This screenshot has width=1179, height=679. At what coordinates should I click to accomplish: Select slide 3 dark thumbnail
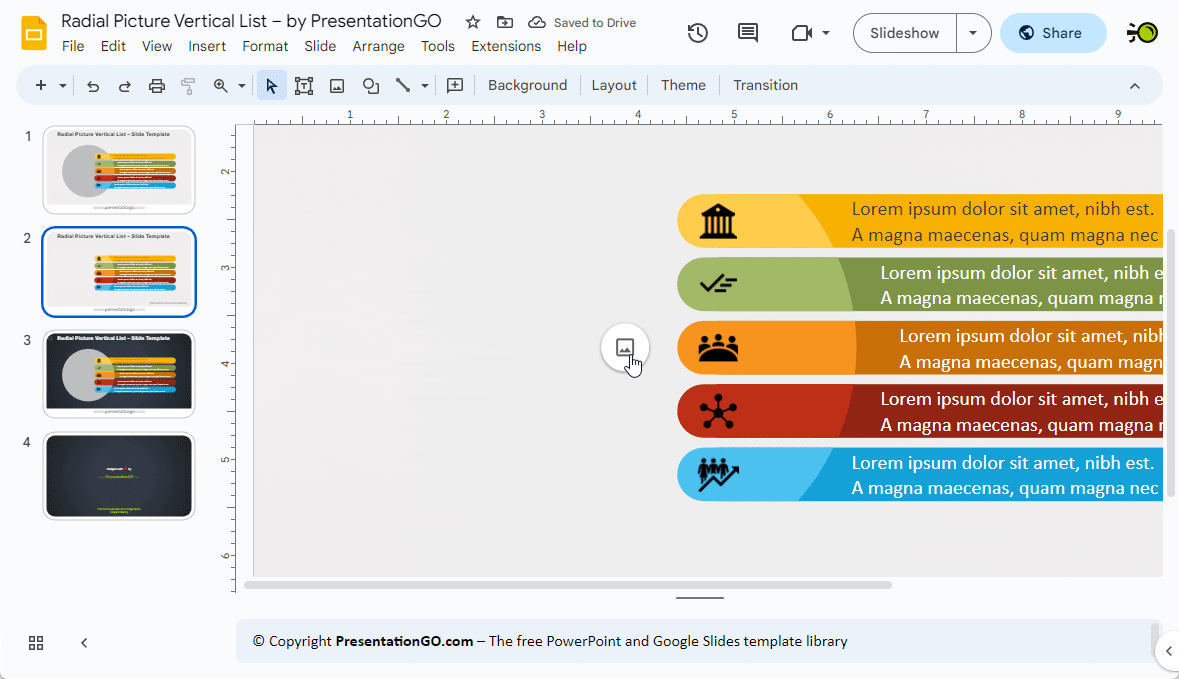coord(119,374)
